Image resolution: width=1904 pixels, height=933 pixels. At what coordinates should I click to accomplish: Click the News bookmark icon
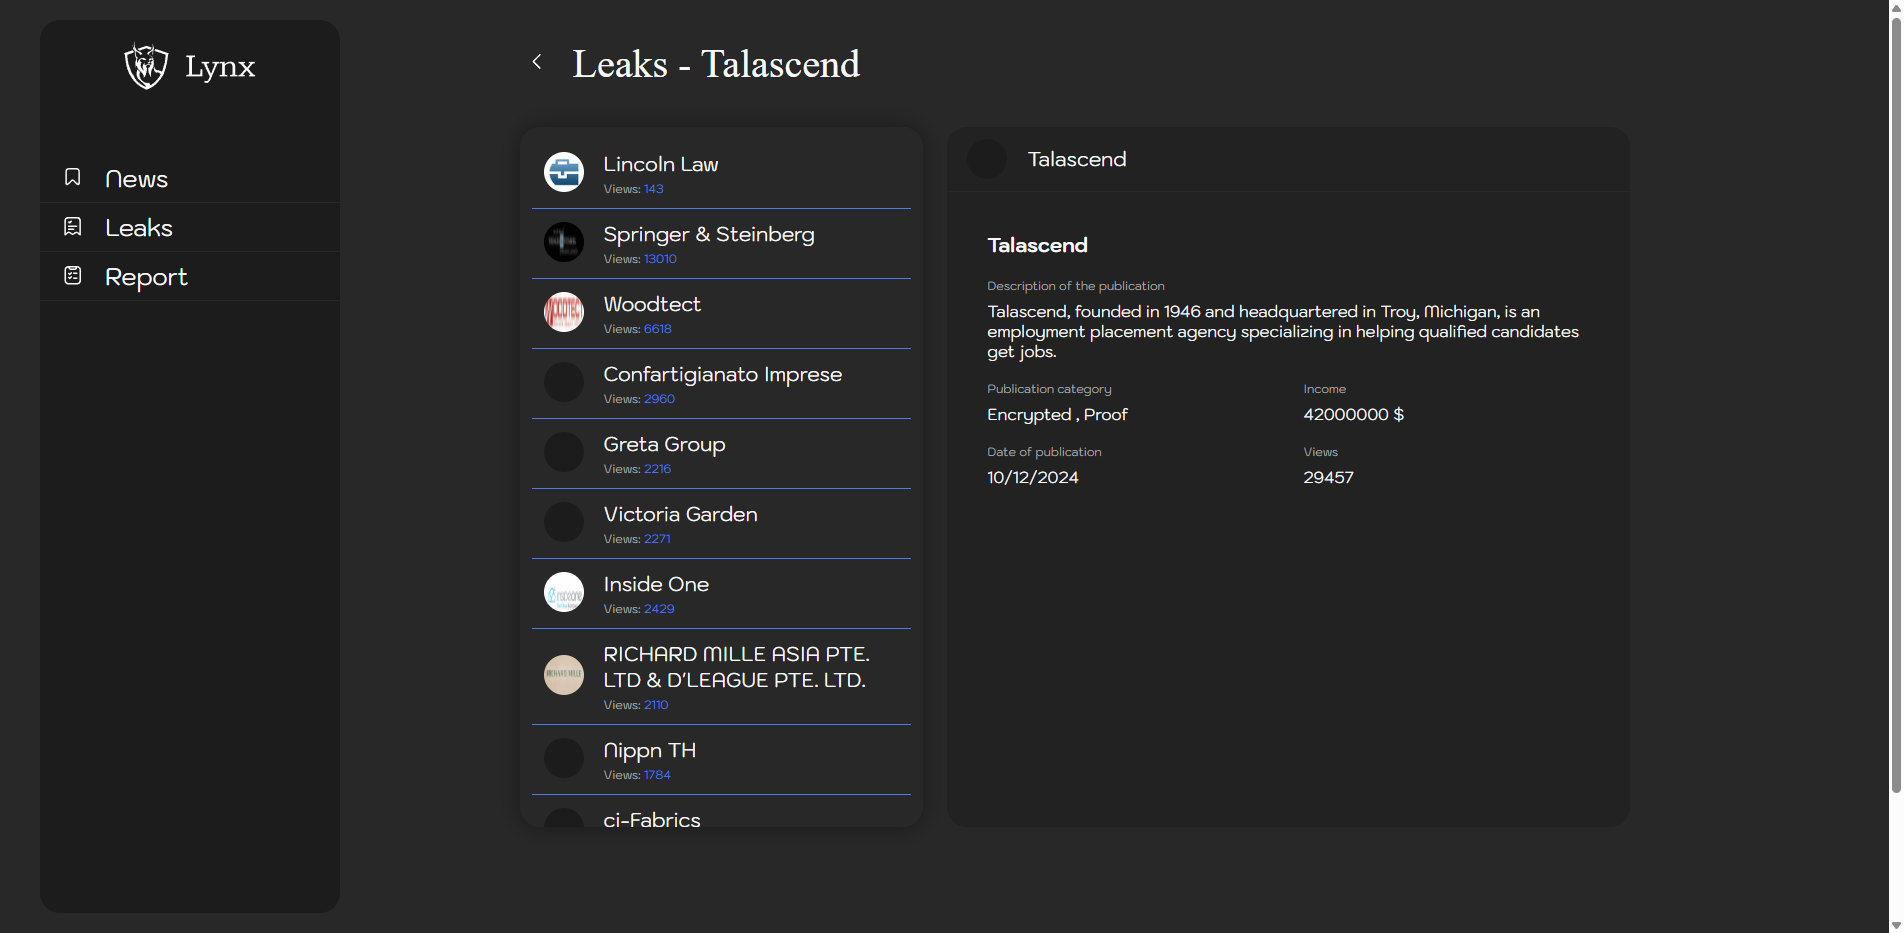click(x=73, y=177)
